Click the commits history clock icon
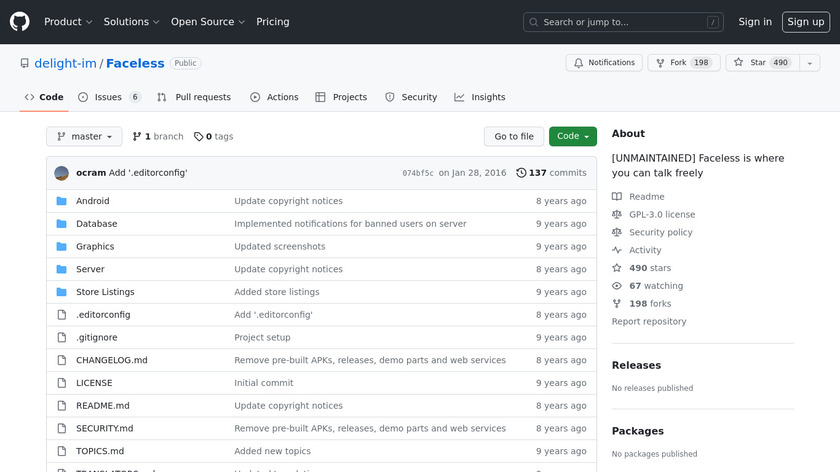Screen dimensions: 840x472 521,173
